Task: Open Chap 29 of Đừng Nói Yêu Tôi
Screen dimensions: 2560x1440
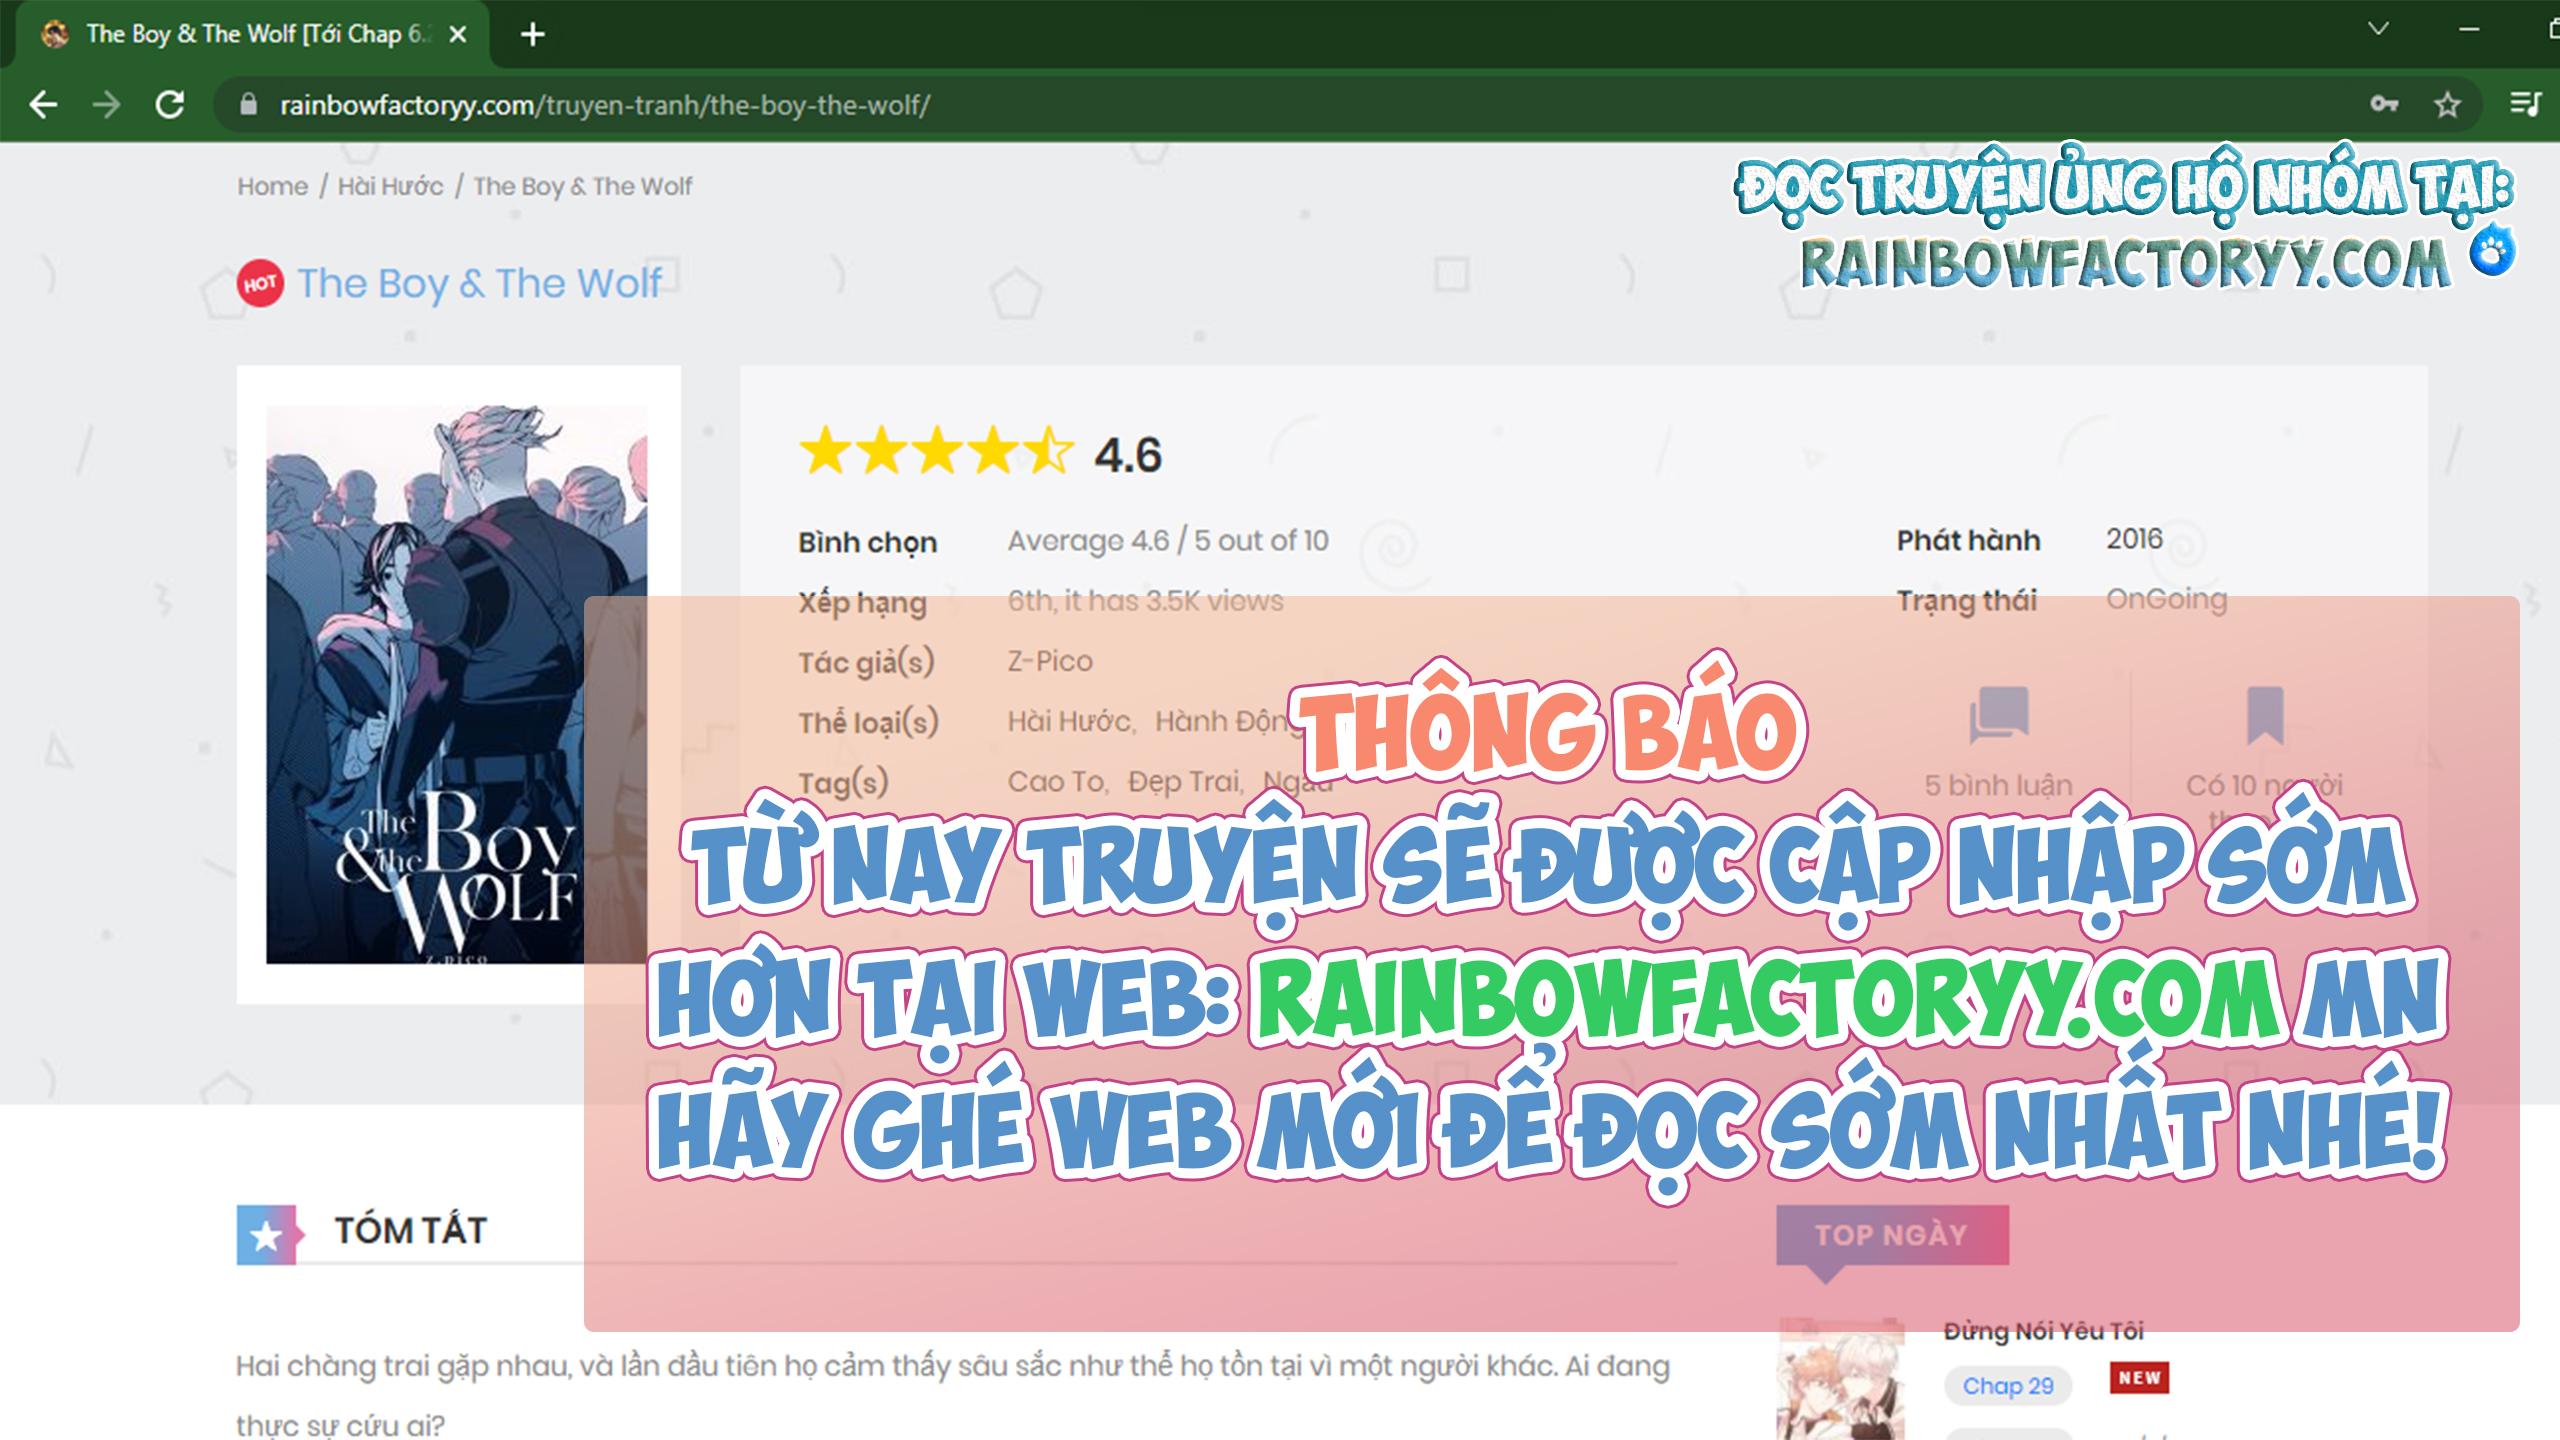Action: tap(2011, 1386)
